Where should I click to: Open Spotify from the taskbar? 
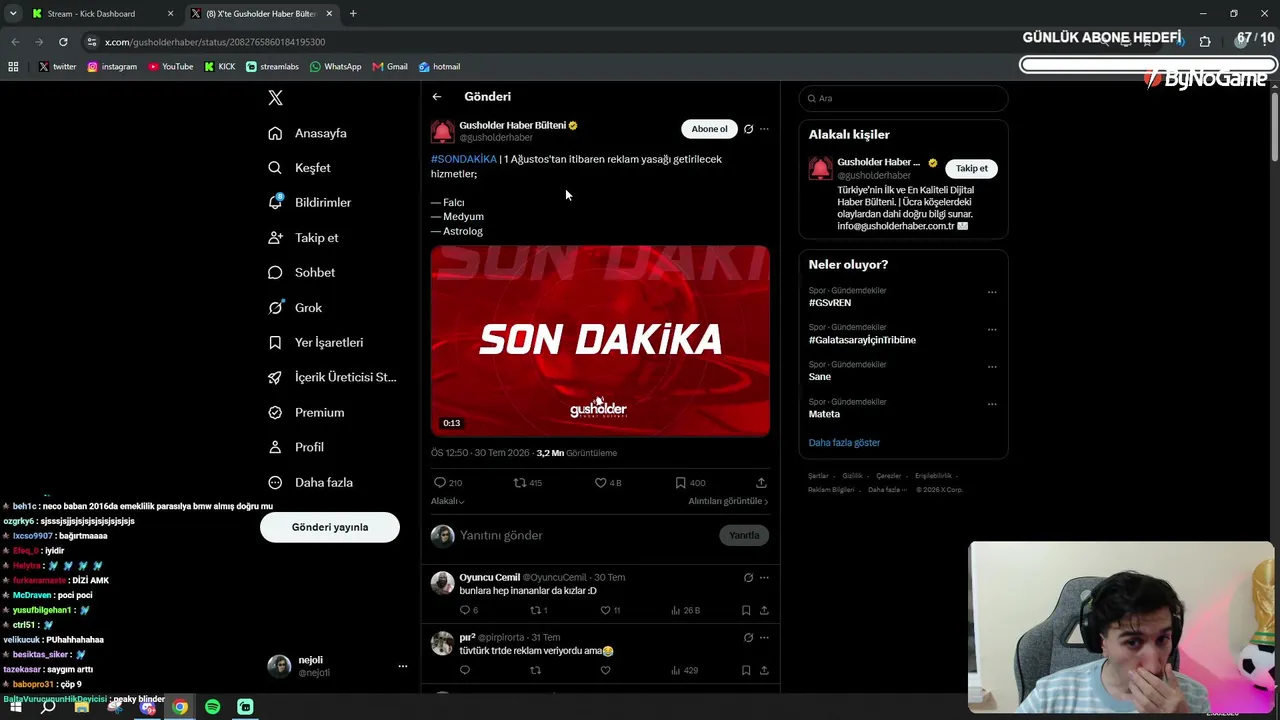213,707
